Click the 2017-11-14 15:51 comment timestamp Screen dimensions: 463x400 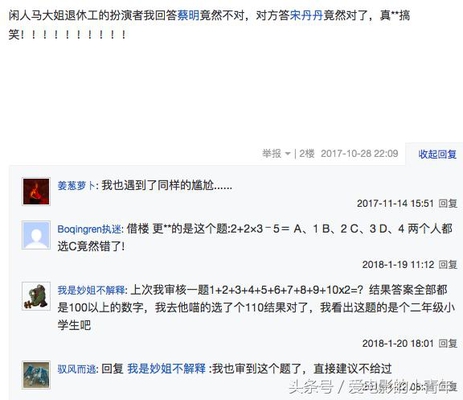[x=395, y=203]
